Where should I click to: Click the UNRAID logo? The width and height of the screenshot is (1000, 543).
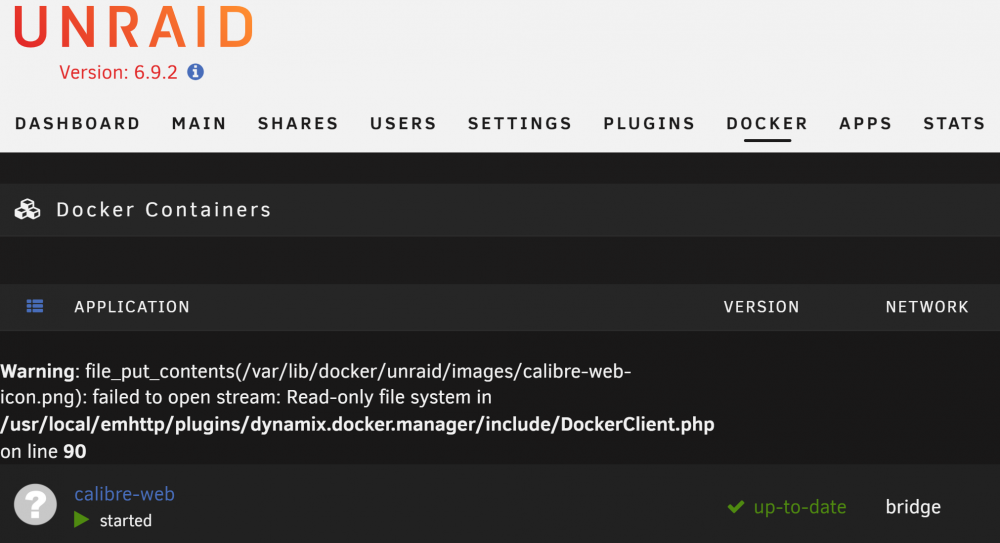pyautogui.click(x=134, y=27)
